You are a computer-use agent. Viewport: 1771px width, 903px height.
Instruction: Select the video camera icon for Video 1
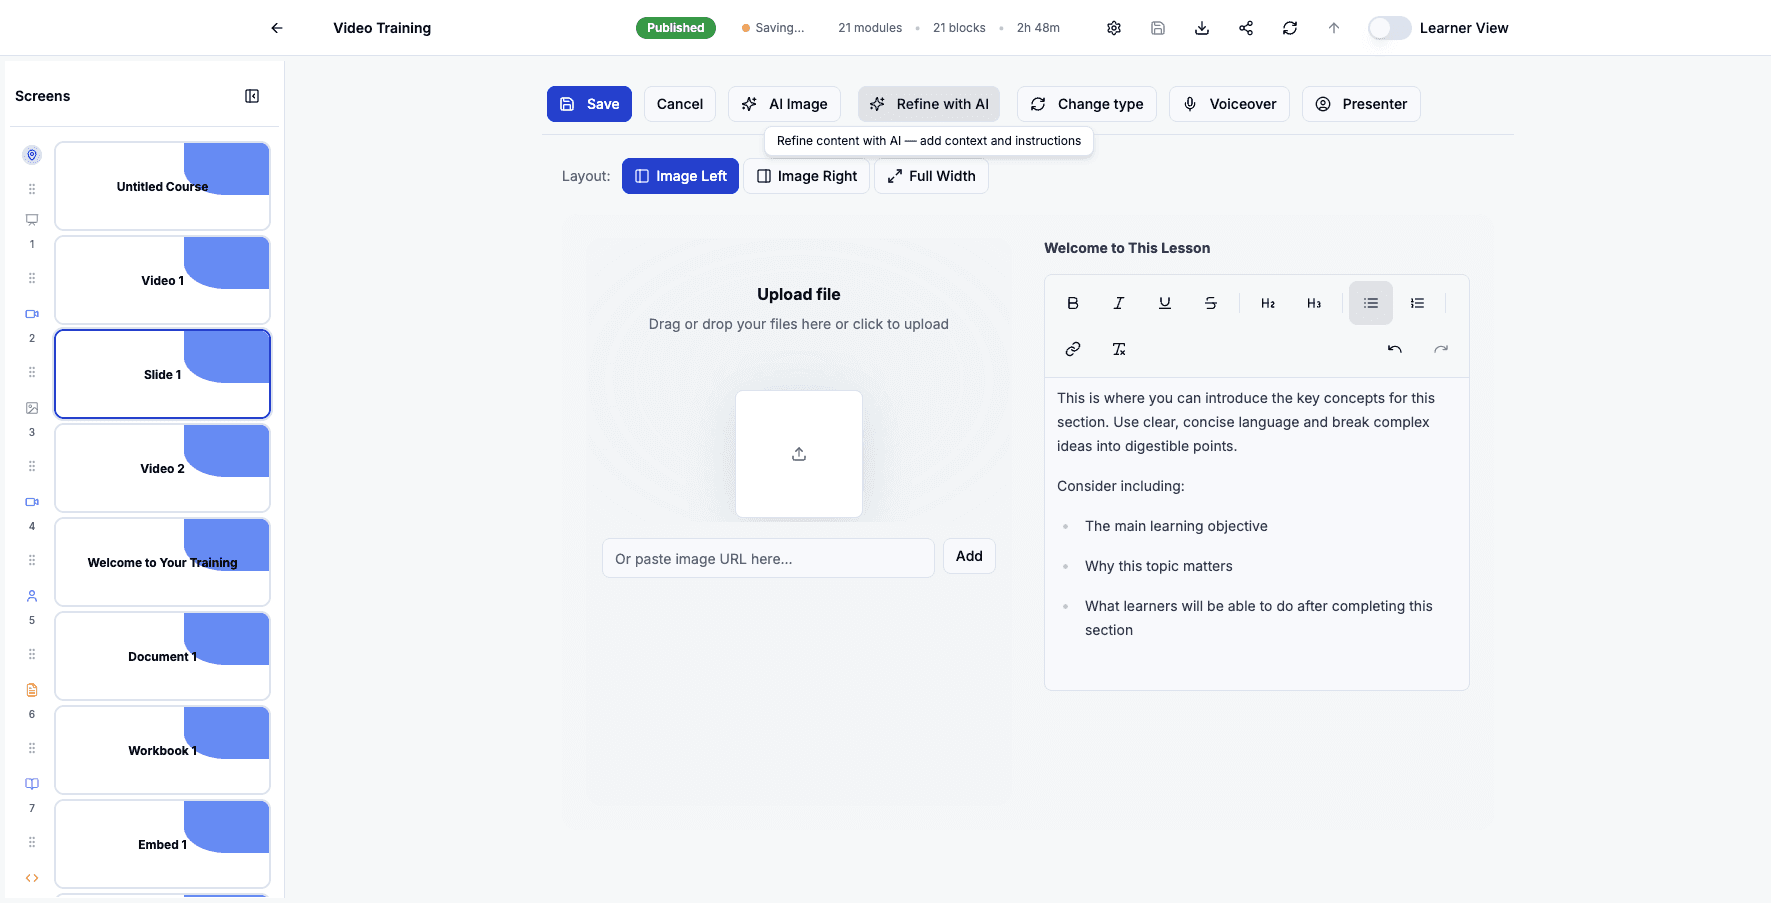tap(31, 313)
